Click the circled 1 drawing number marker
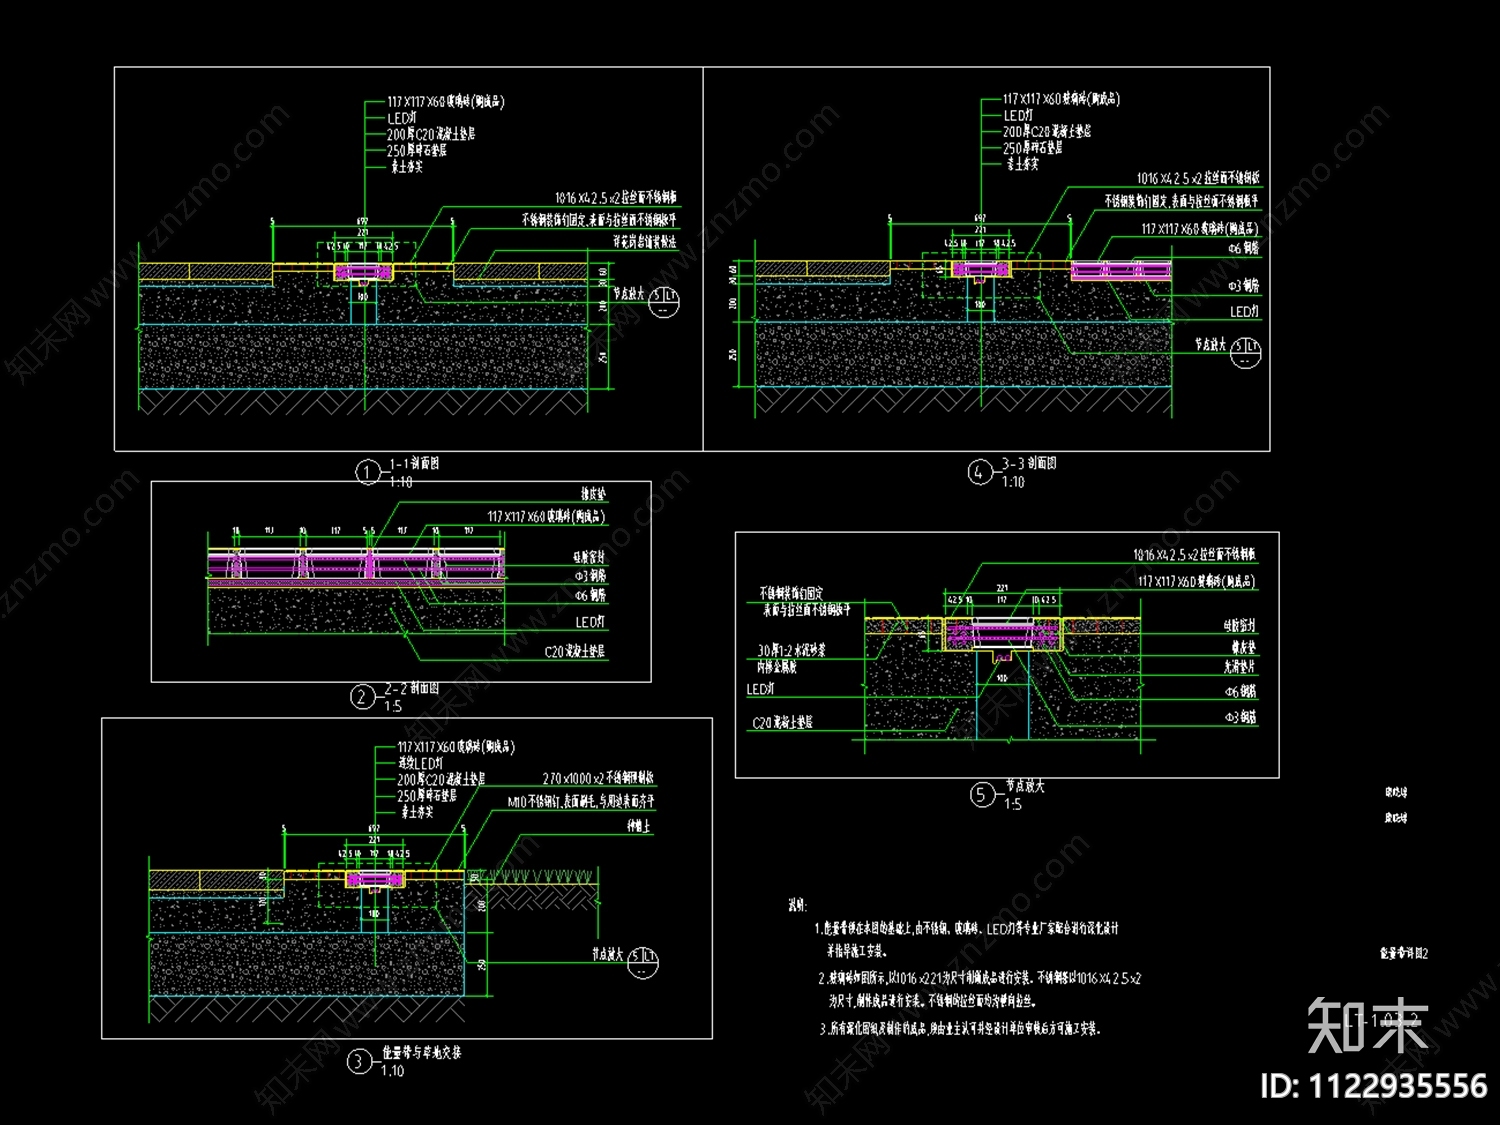The image size is (1500, 1125). 368,472
